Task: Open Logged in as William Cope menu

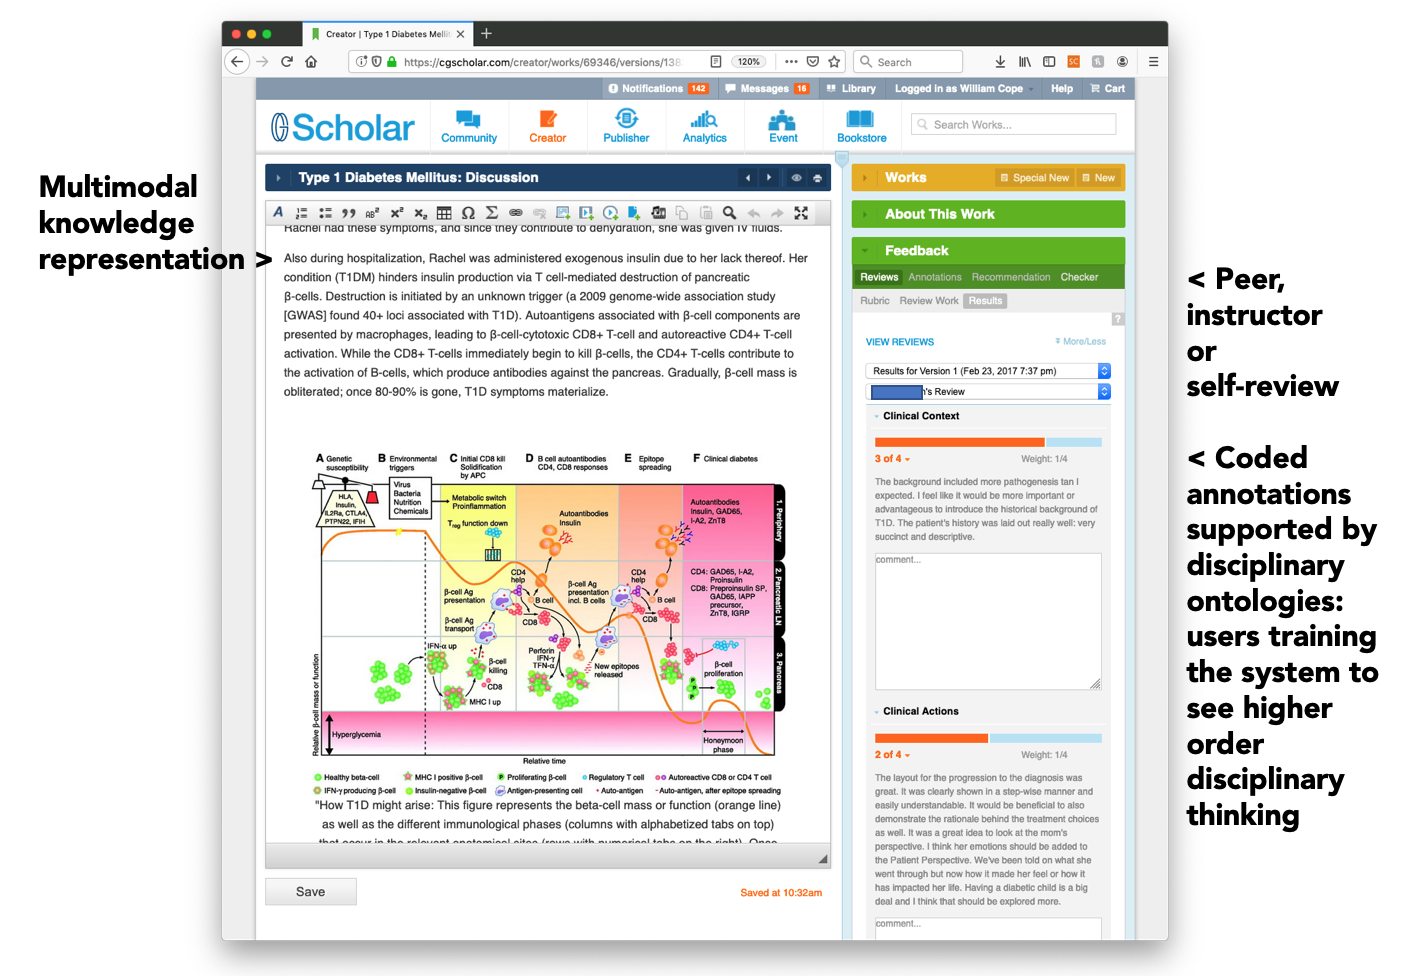Action: point(962,89)
